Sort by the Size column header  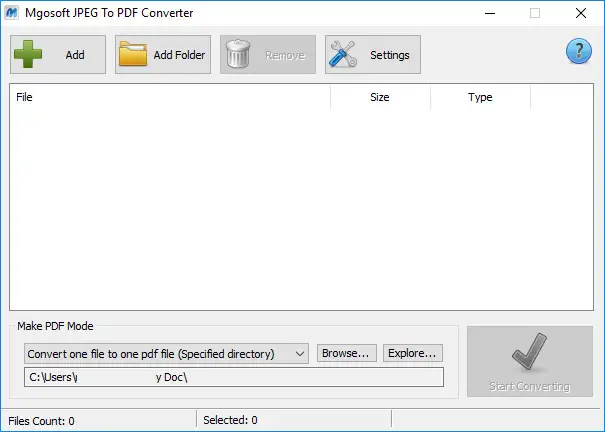click(x=380, y=97)
